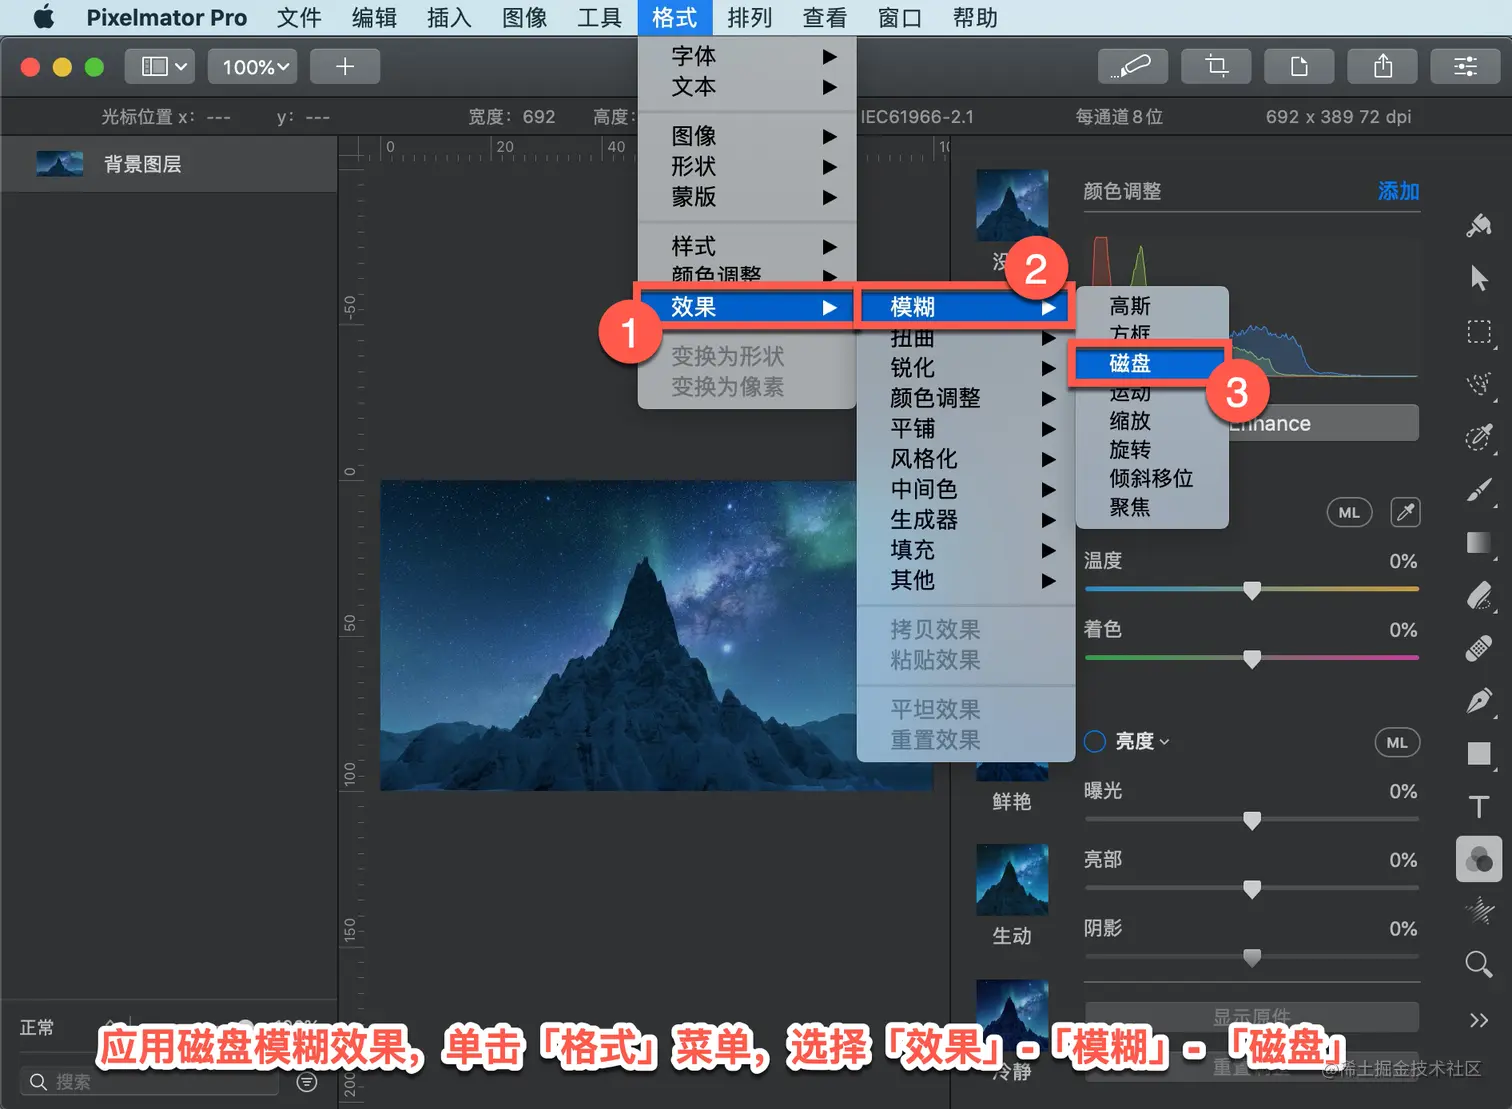Viewport: 1512px width, 1109px height.
Task: Expand the 填充 effects submenu
Action: point(966,550)
